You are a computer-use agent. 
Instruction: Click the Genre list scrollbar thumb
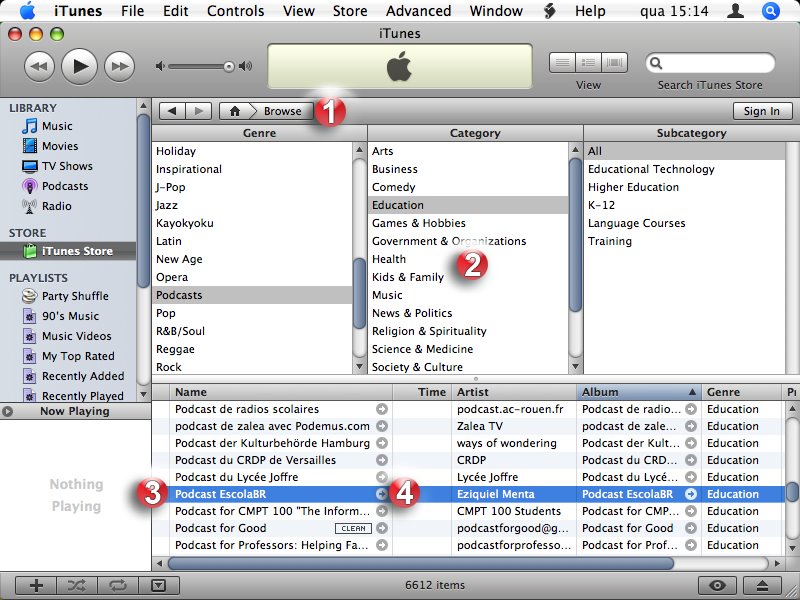tap(360, 293)
